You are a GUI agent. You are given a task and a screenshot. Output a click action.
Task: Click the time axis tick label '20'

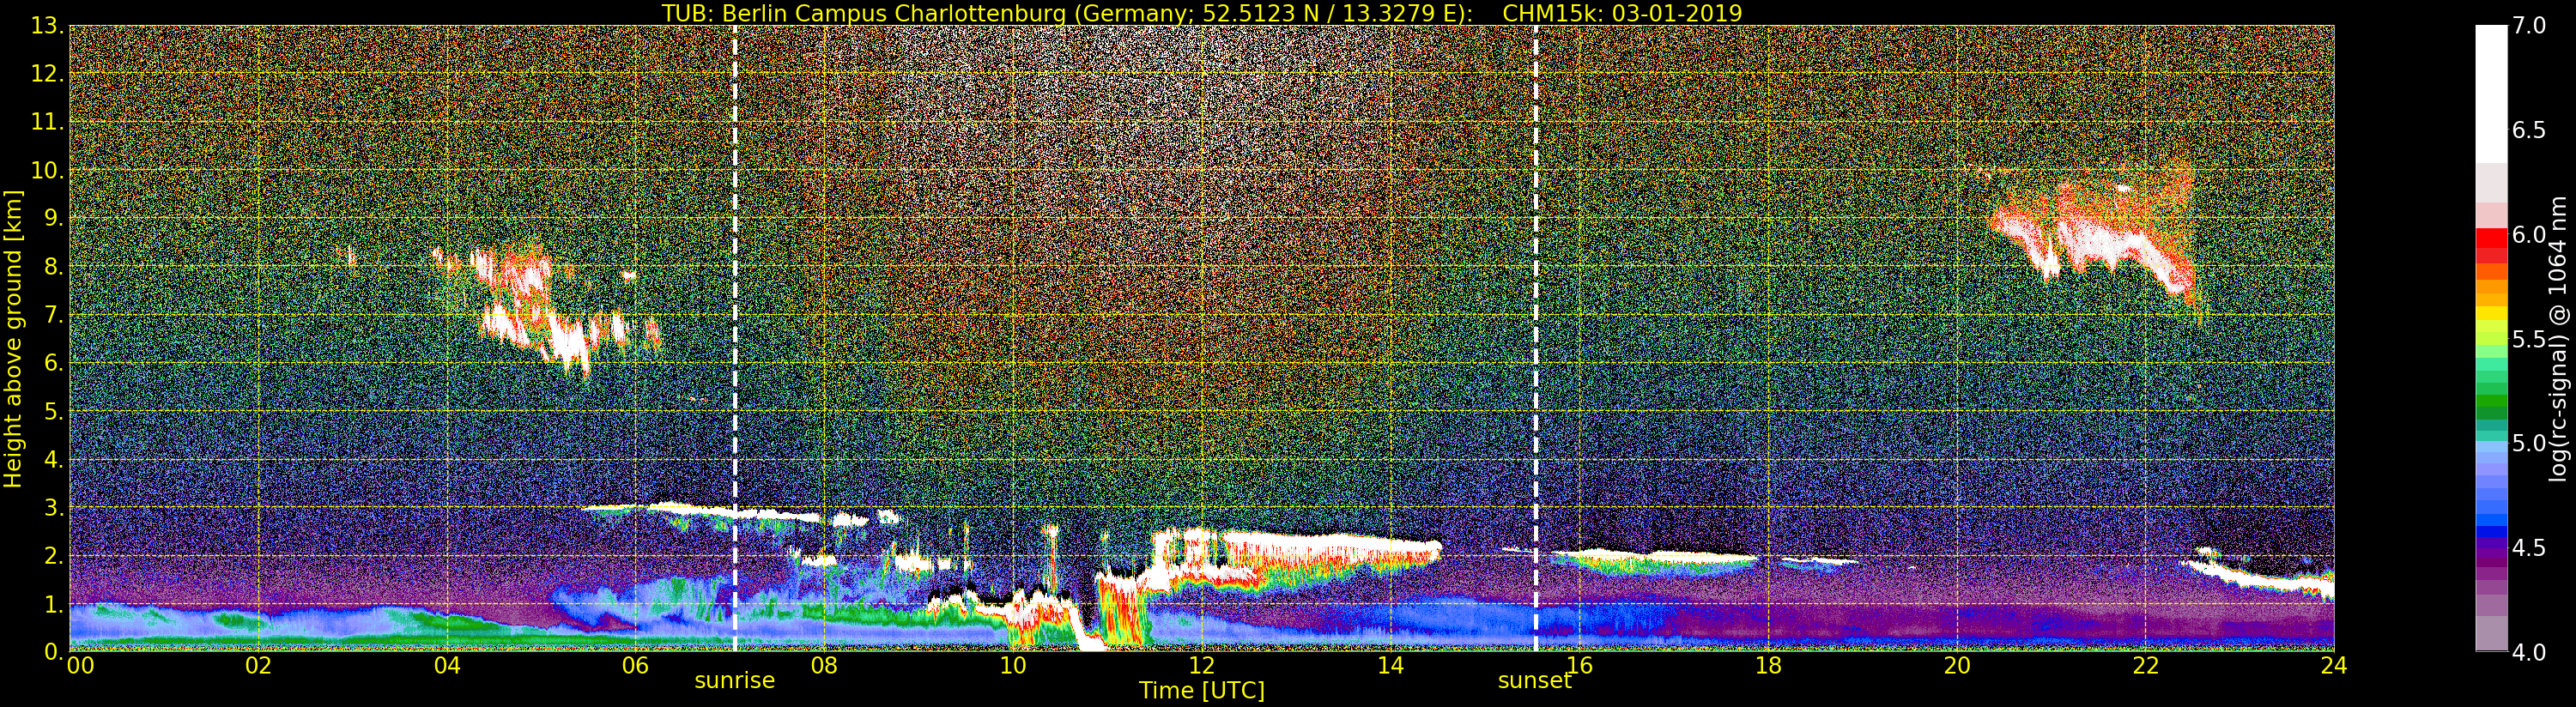click(1957, 666)
